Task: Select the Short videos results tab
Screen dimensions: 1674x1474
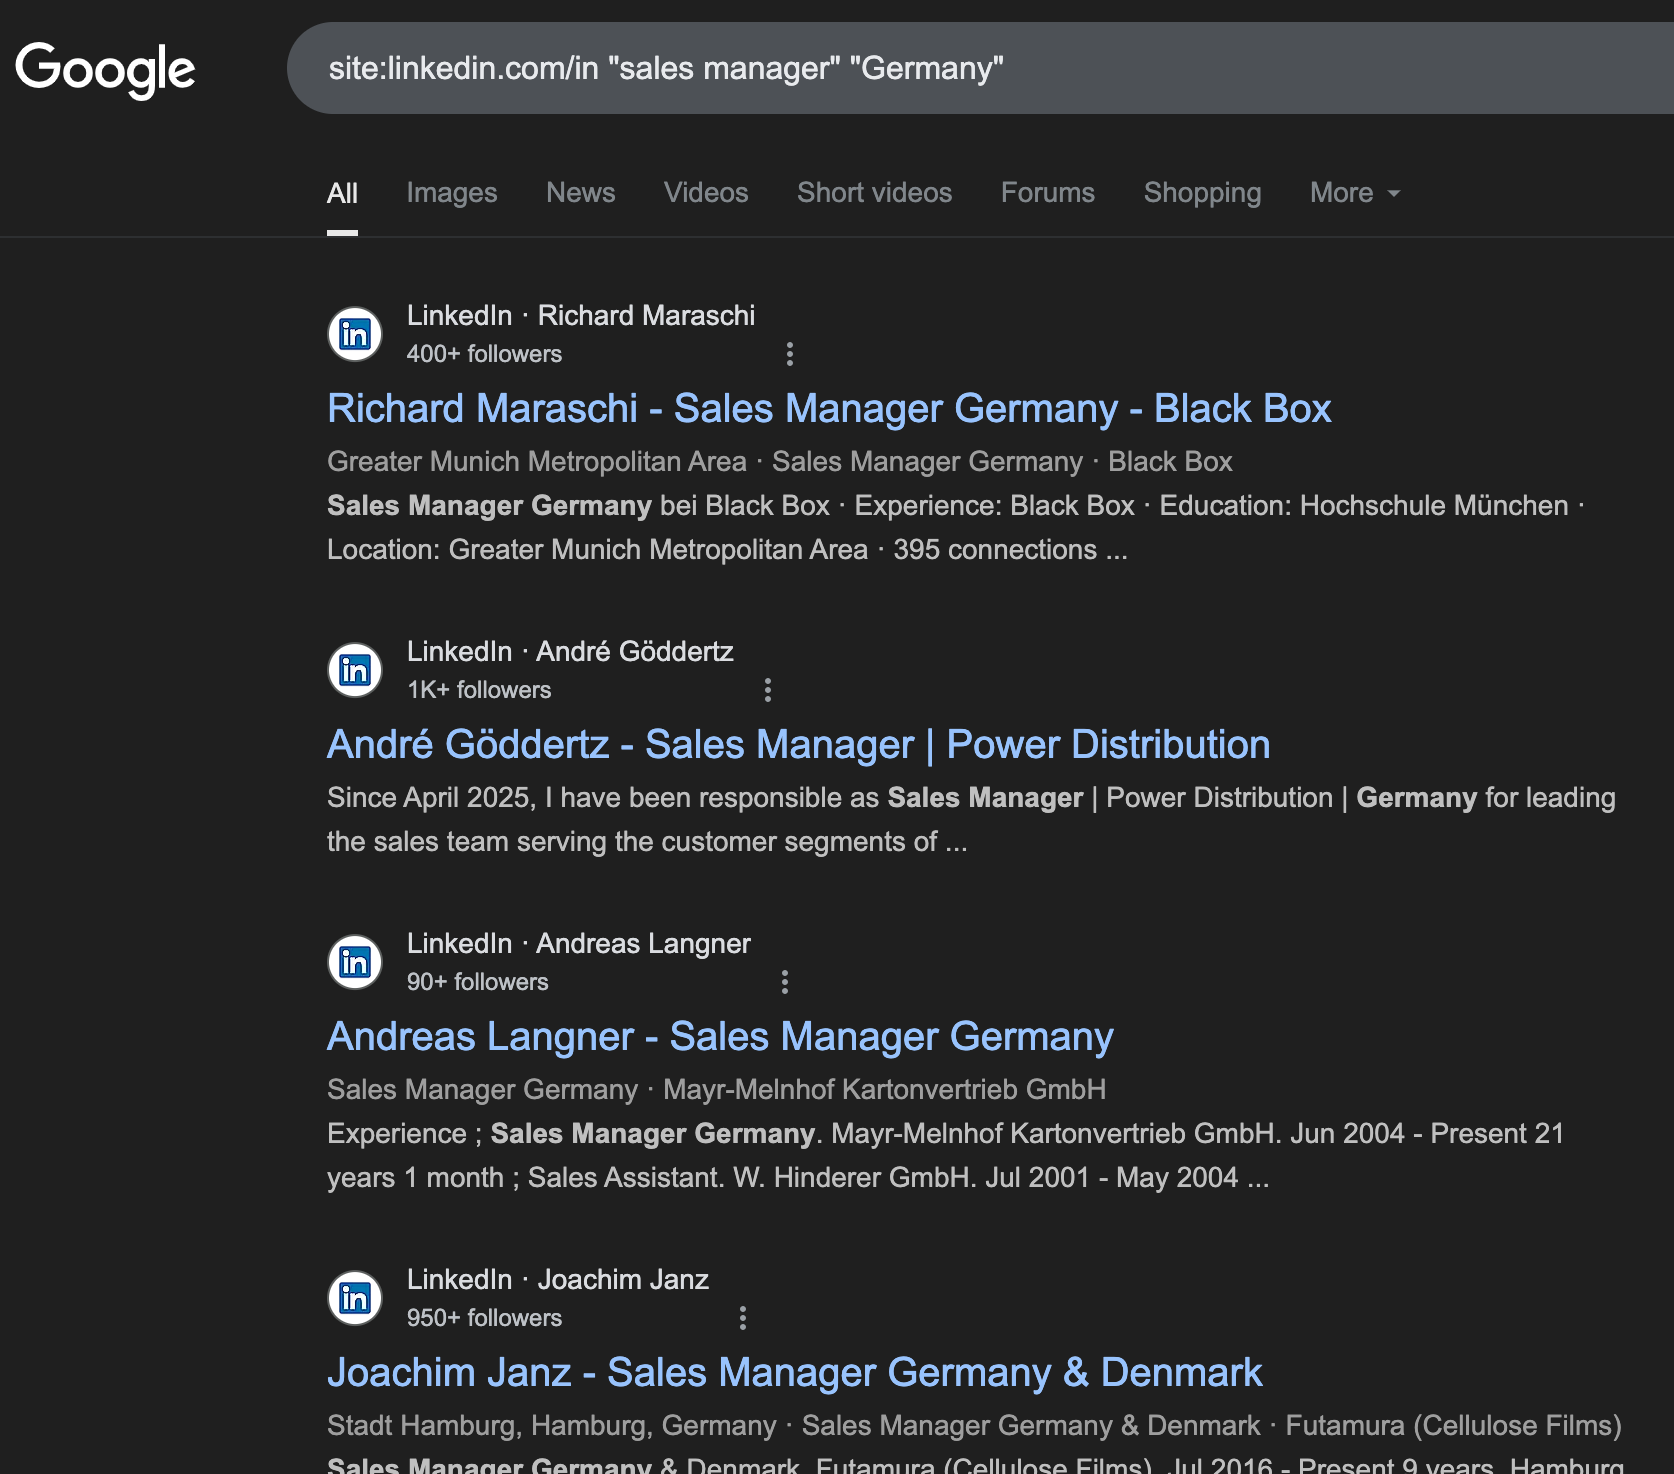Action: 873,192
